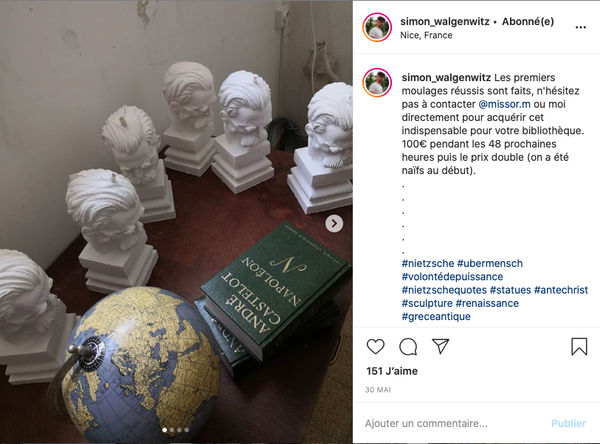Click the Publier button
This screenshot has height=444, width=600.
(x=569, y=423)
